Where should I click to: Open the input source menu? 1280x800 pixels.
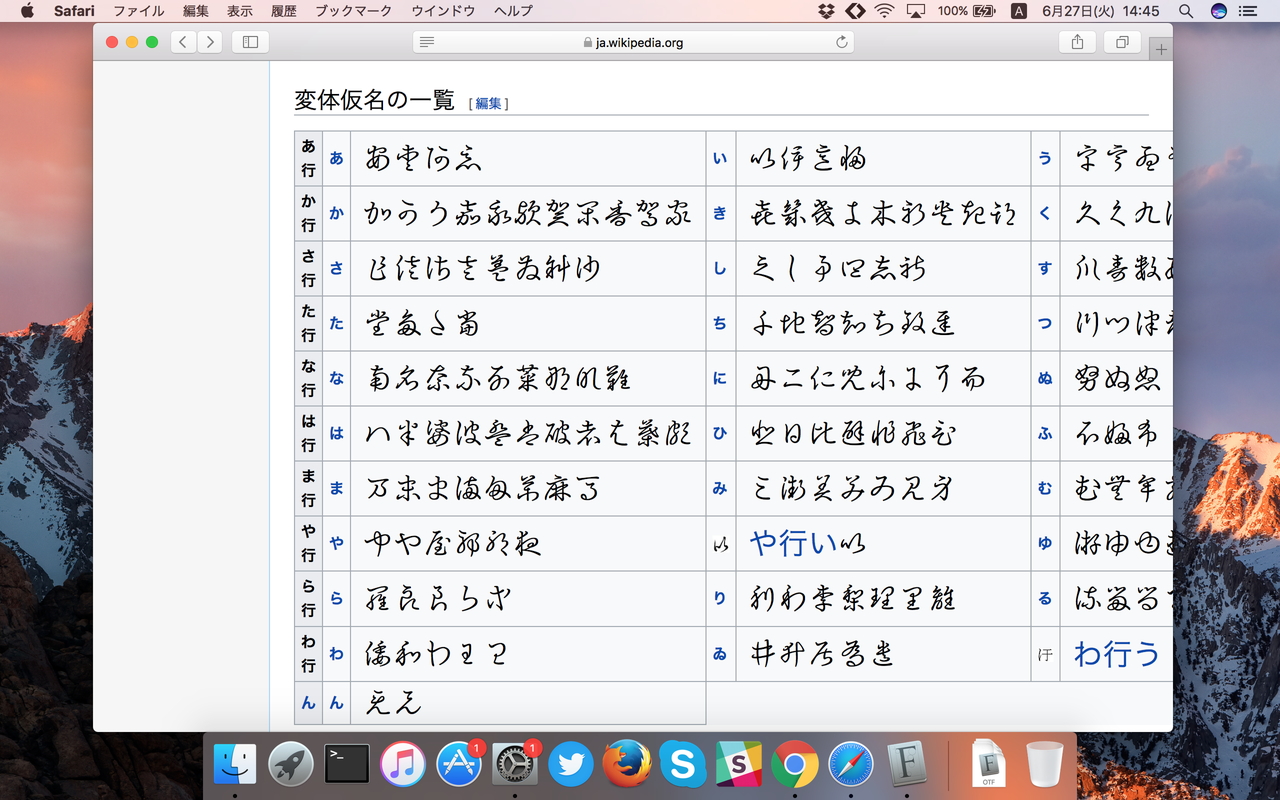coord(1018,11)
